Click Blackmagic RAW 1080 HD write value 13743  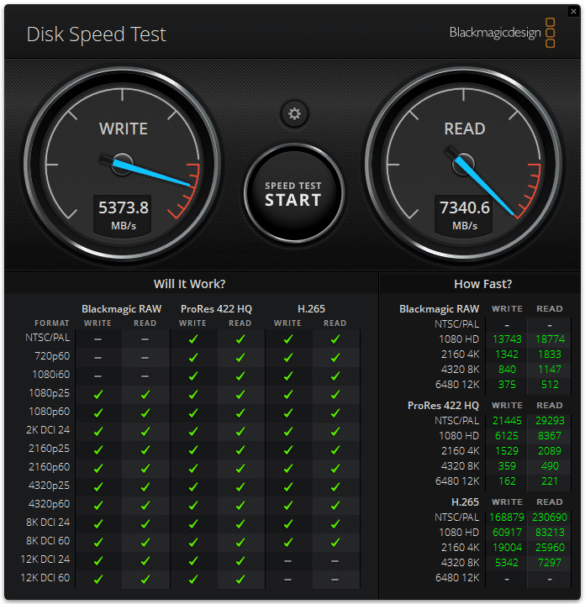(x=507, y=339)
